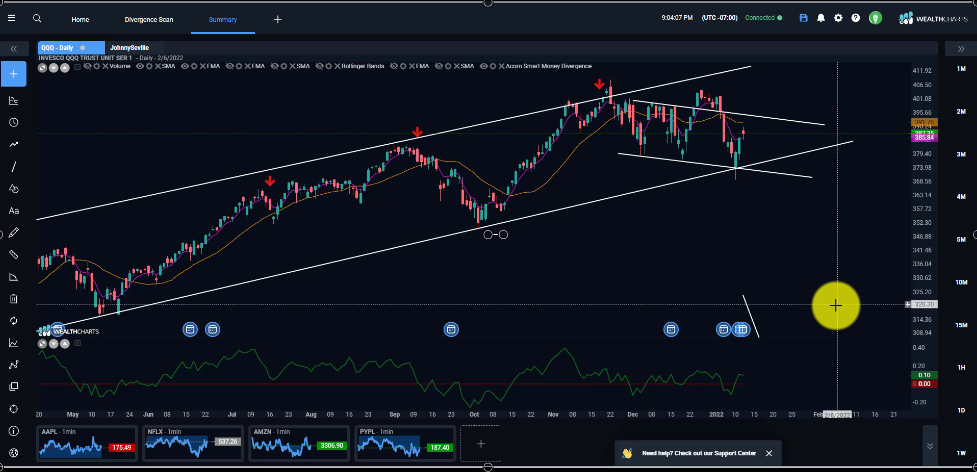Switch to the Home tab
Image resolution: width=977 pixels, height=472 pixels.
pos(80,19)
